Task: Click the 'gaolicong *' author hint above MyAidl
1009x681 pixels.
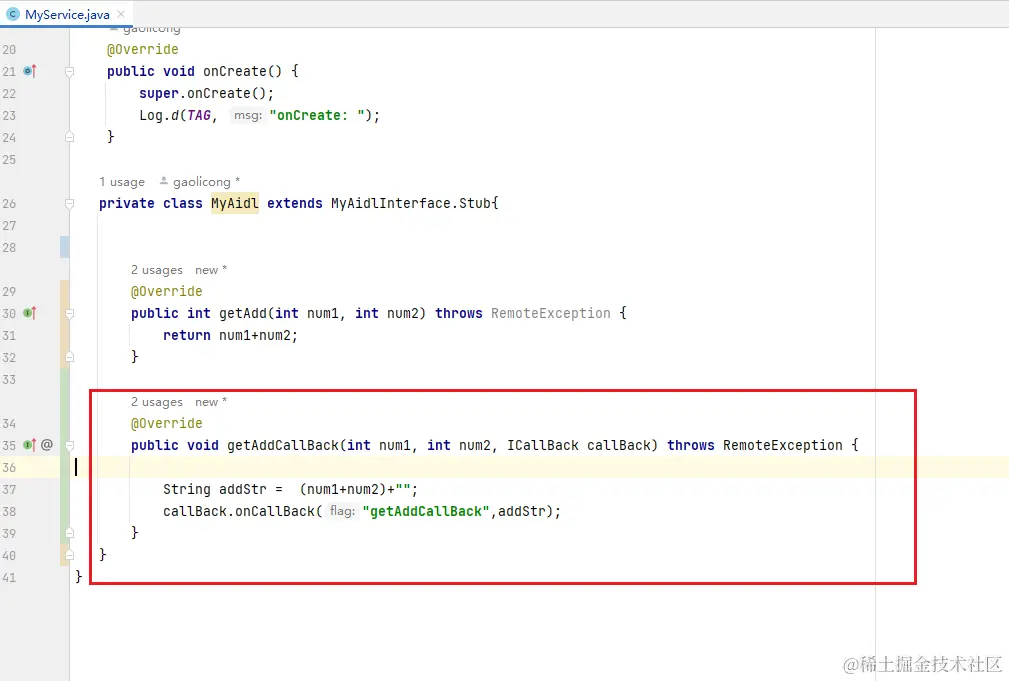Action: click(200, 182)
